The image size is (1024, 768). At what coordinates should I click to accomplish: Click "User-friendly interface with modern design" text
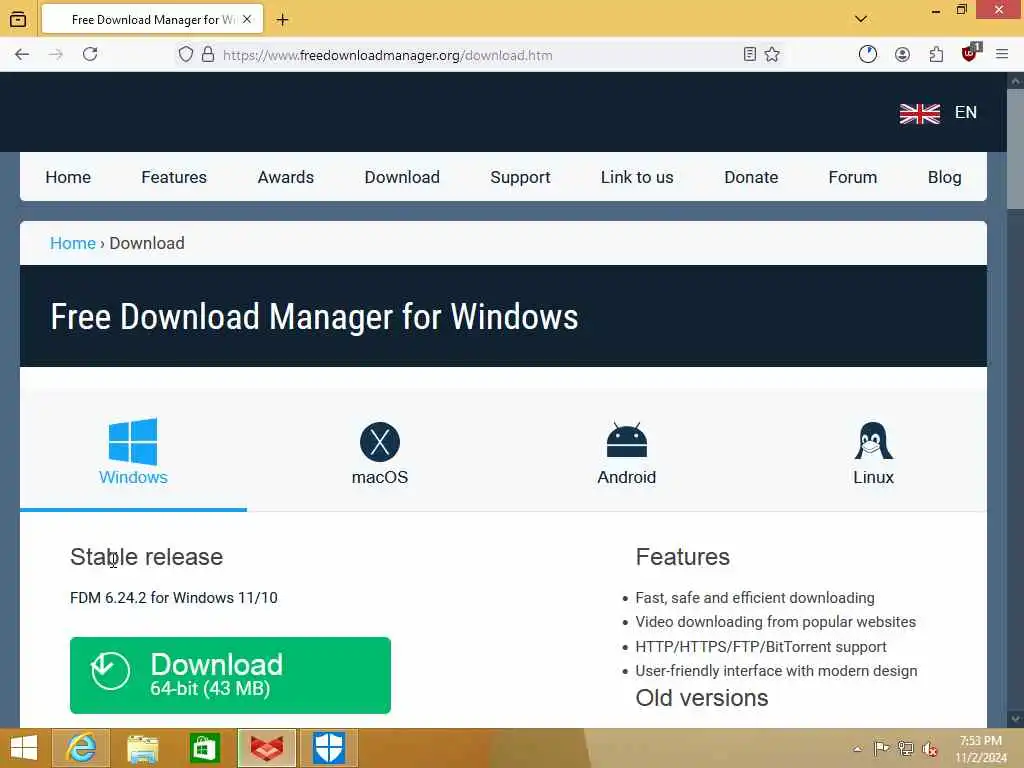coord(776,671)
